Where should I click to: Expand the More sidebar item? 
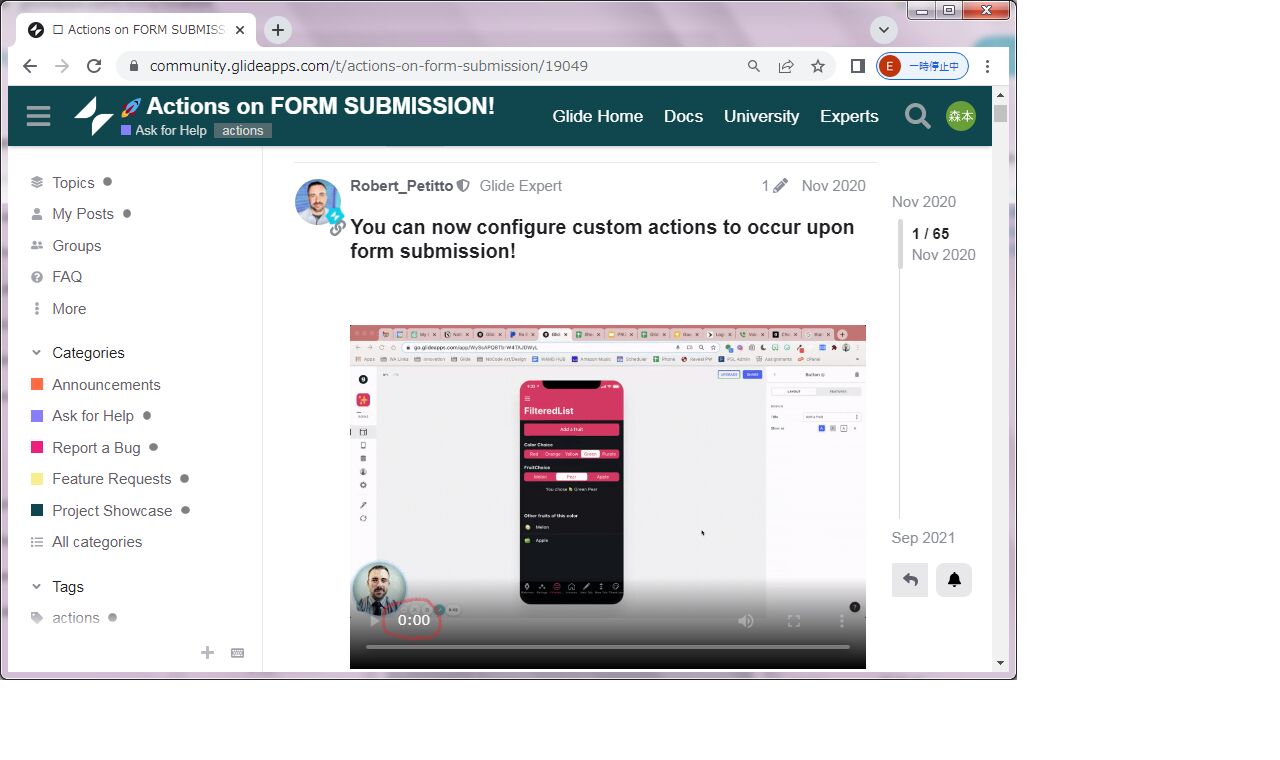click(x=58, y=309)
